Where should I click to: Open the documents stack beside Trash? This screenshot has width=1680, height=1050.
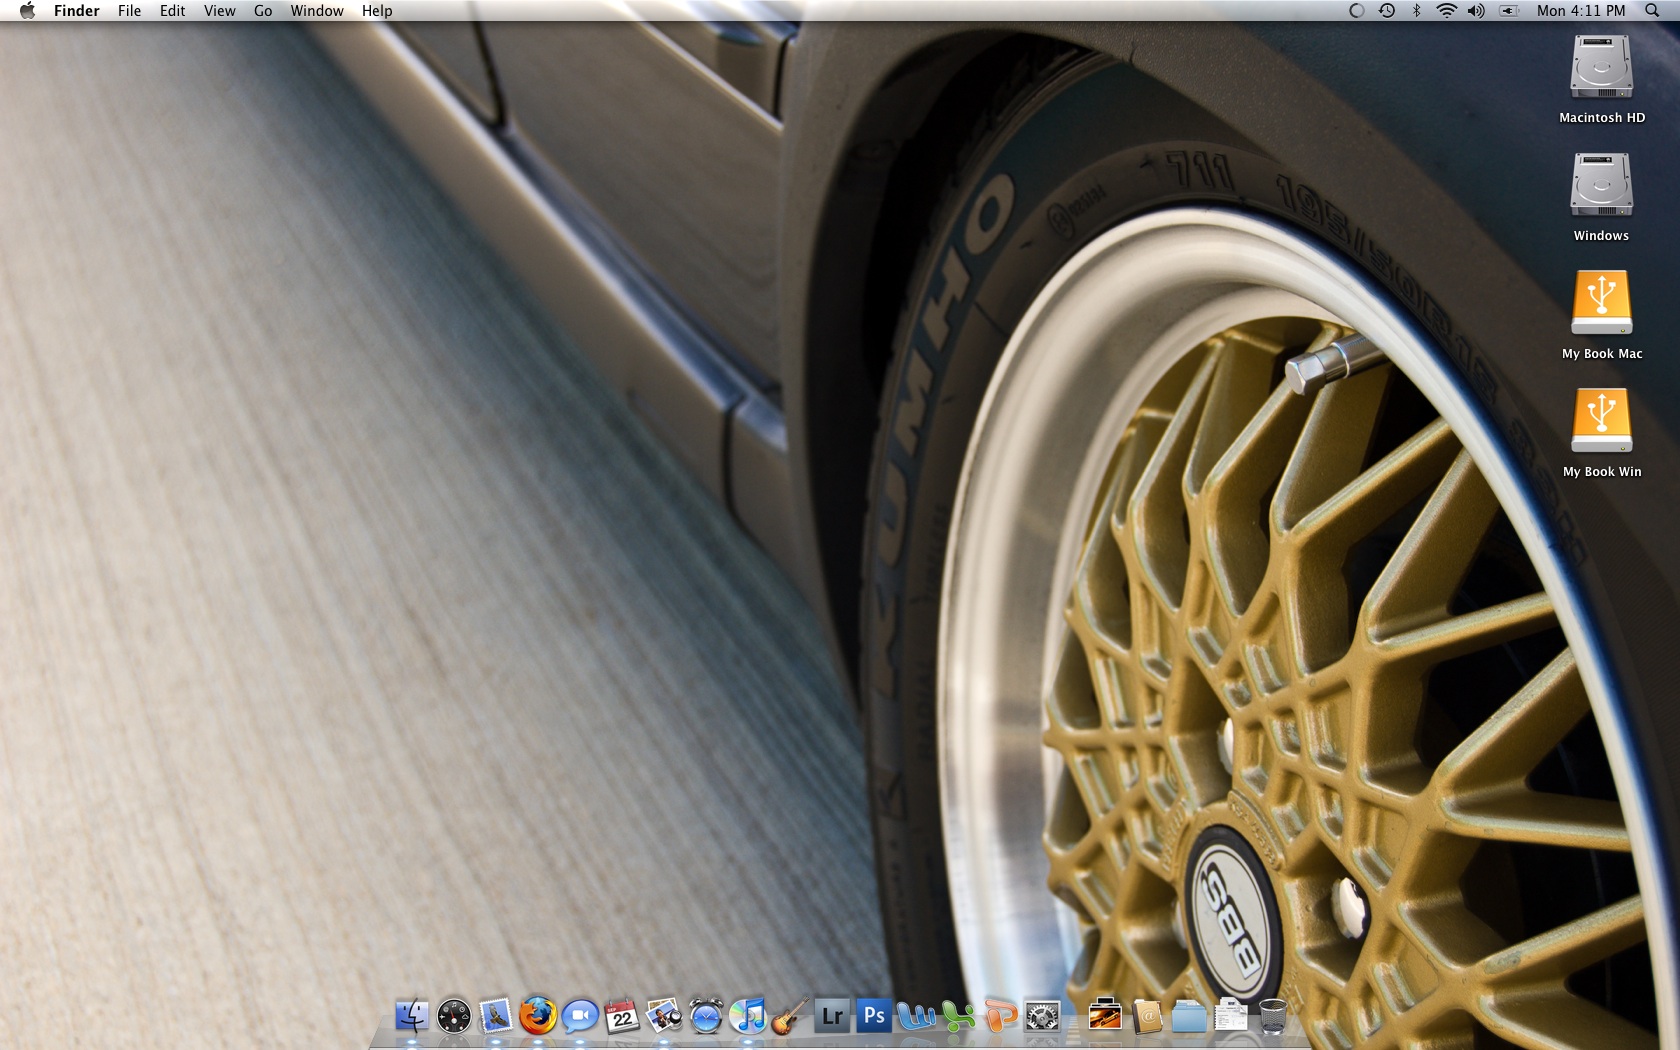click(1231, 1016)
